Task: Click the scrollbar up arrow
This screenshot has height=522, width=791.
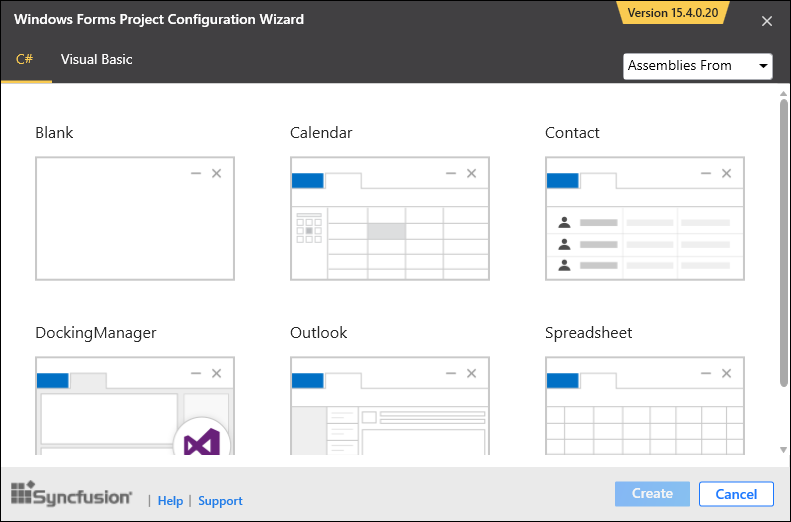Action: [783, 94]
